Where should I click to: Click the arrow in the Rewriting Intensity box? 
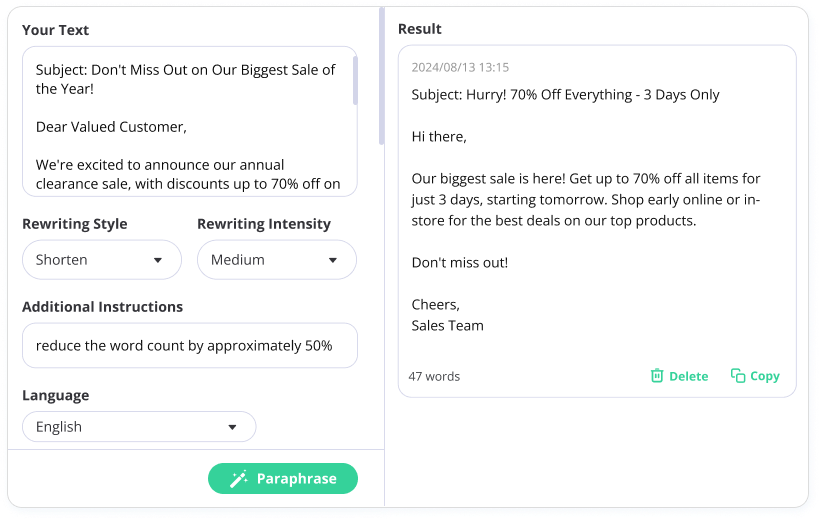tap(333, 260)
